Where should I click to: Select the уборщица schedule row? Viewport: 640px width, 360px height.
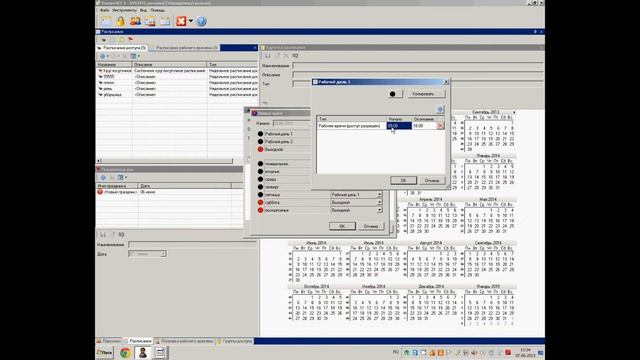(x=177, y=95)
